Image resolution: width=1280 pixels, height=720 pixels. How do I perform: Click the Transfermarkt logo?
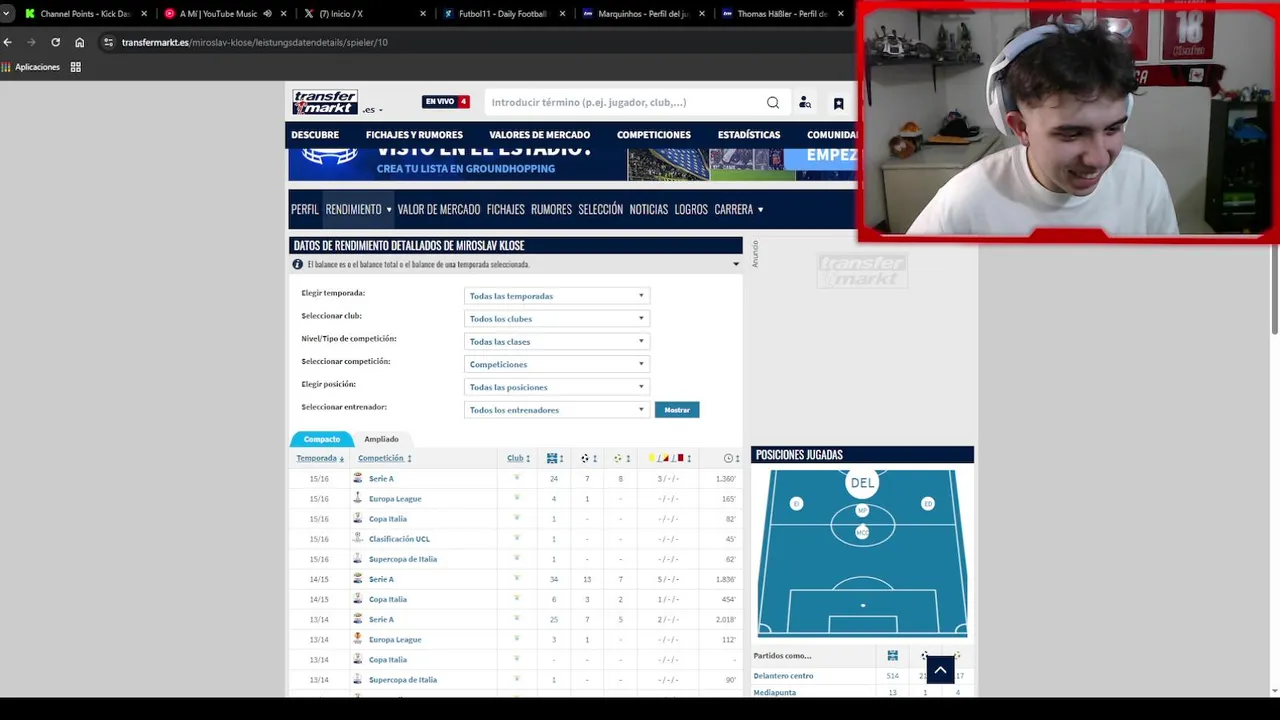pos(325,102)
